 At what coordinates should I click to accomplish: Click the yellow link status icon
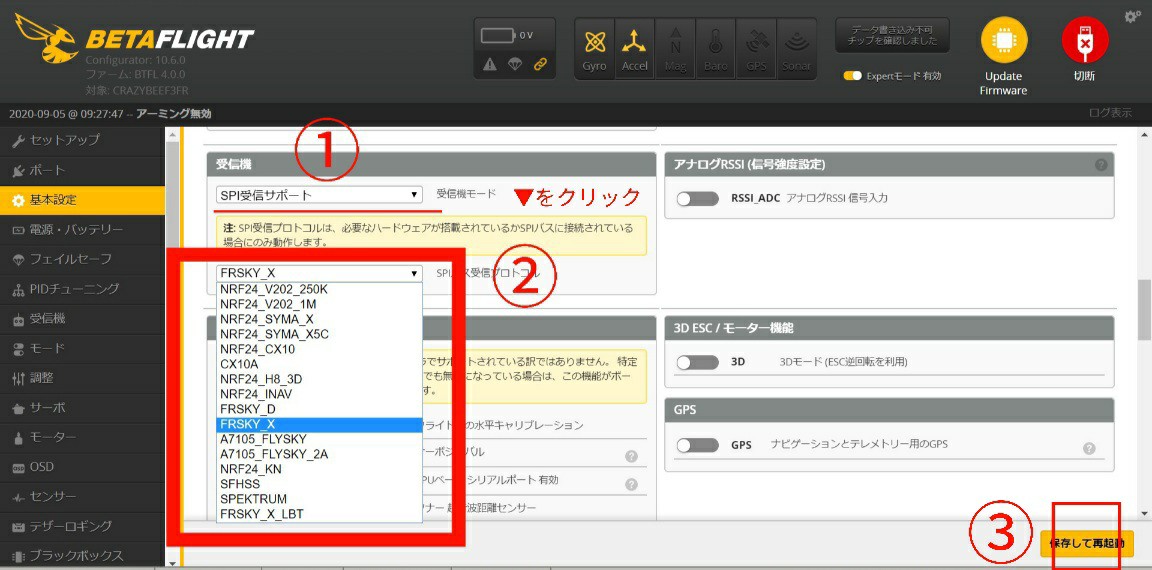click(x=541, y=65)
